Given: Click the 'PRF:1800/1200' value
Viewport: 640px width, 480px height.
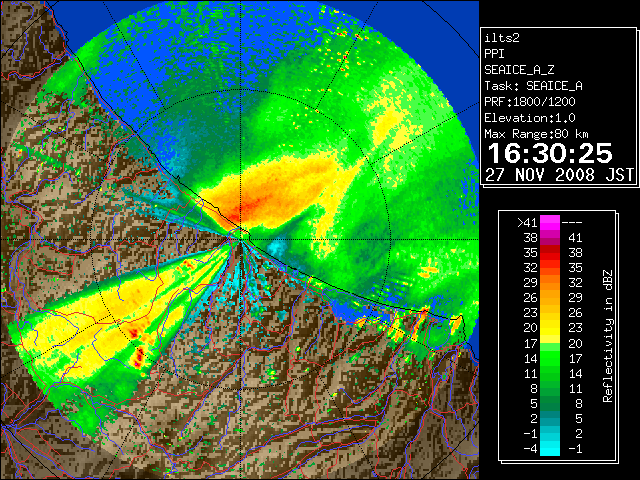Looking at the screenshot, I should (x=530, y=102).
